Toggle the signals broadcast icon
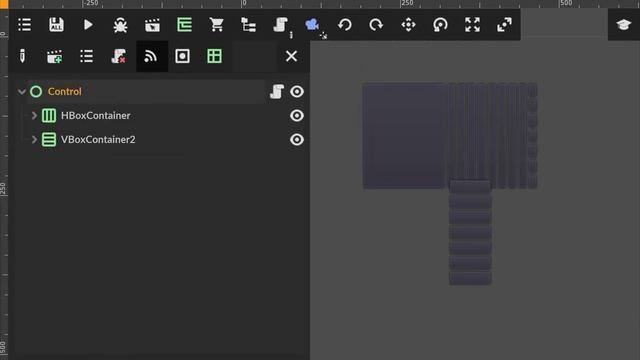This screenshot has width=640, height=360. 151,56
